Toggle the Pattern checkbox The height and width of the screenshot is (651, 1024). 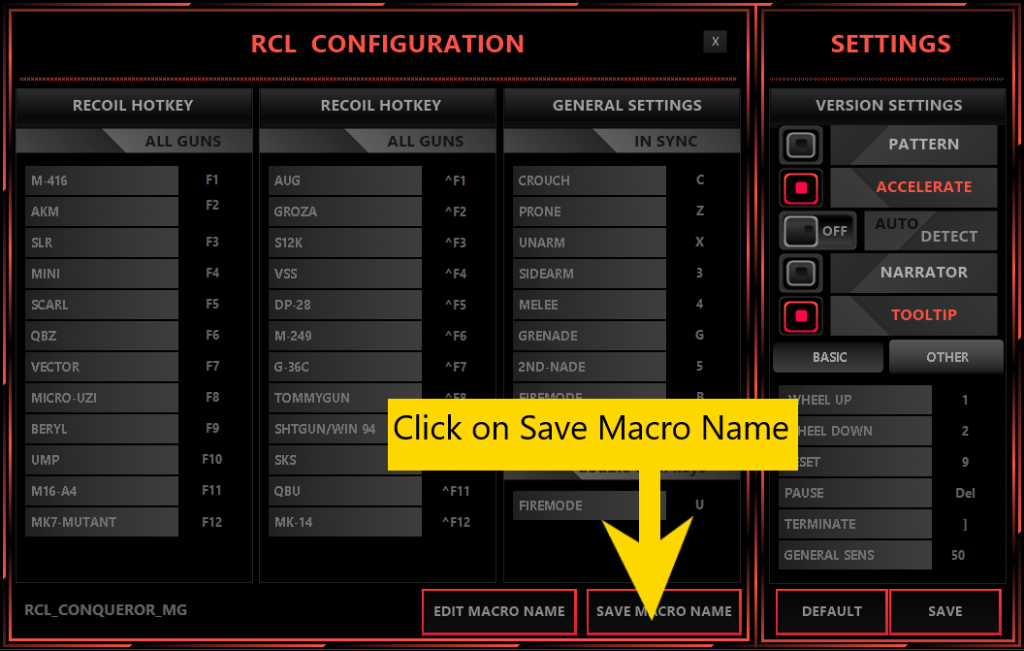point(801,145)
